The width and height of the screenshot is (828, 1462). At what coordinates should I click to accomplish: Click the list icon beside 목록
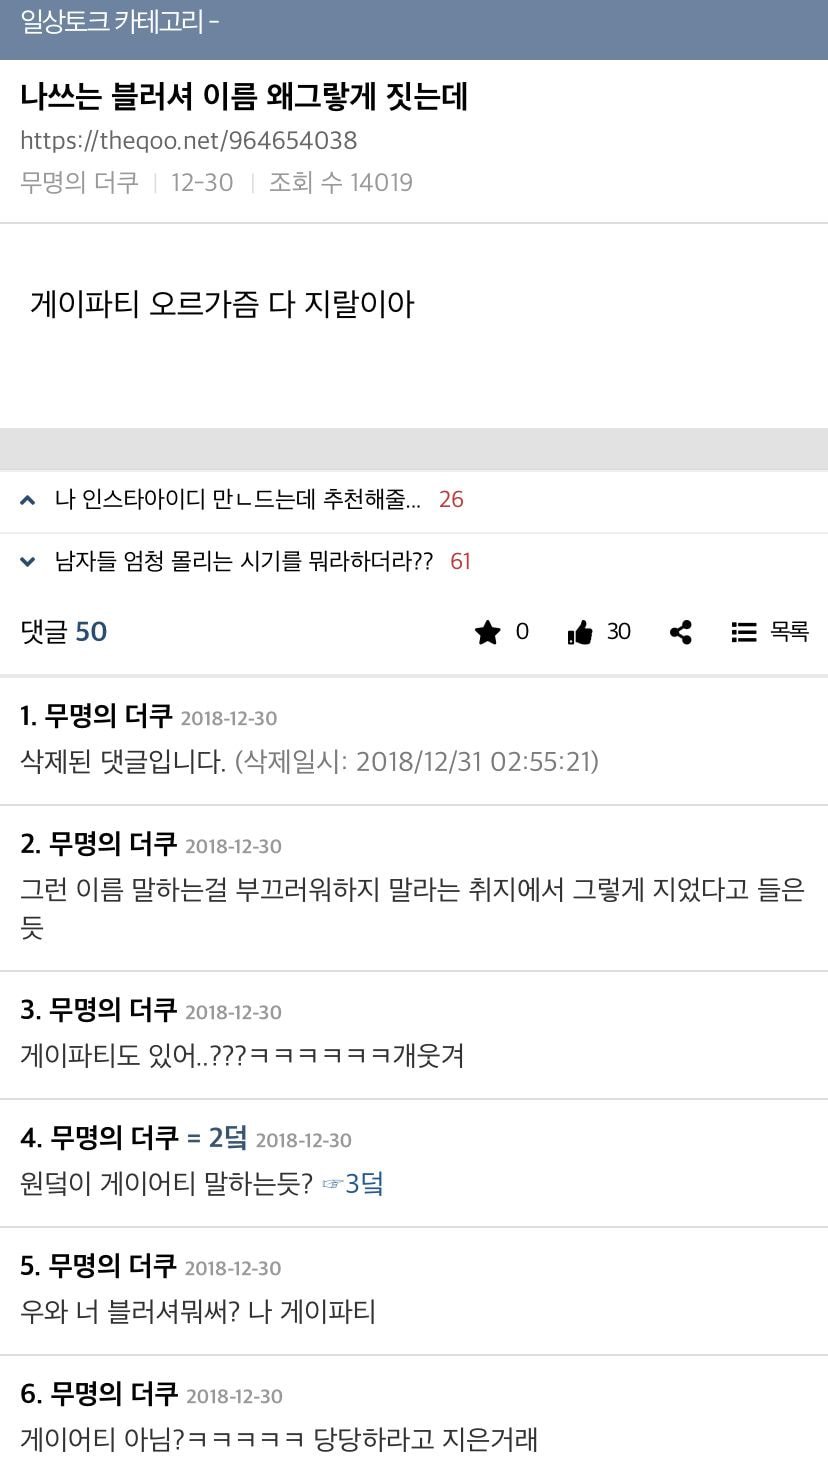coord(743,632)
